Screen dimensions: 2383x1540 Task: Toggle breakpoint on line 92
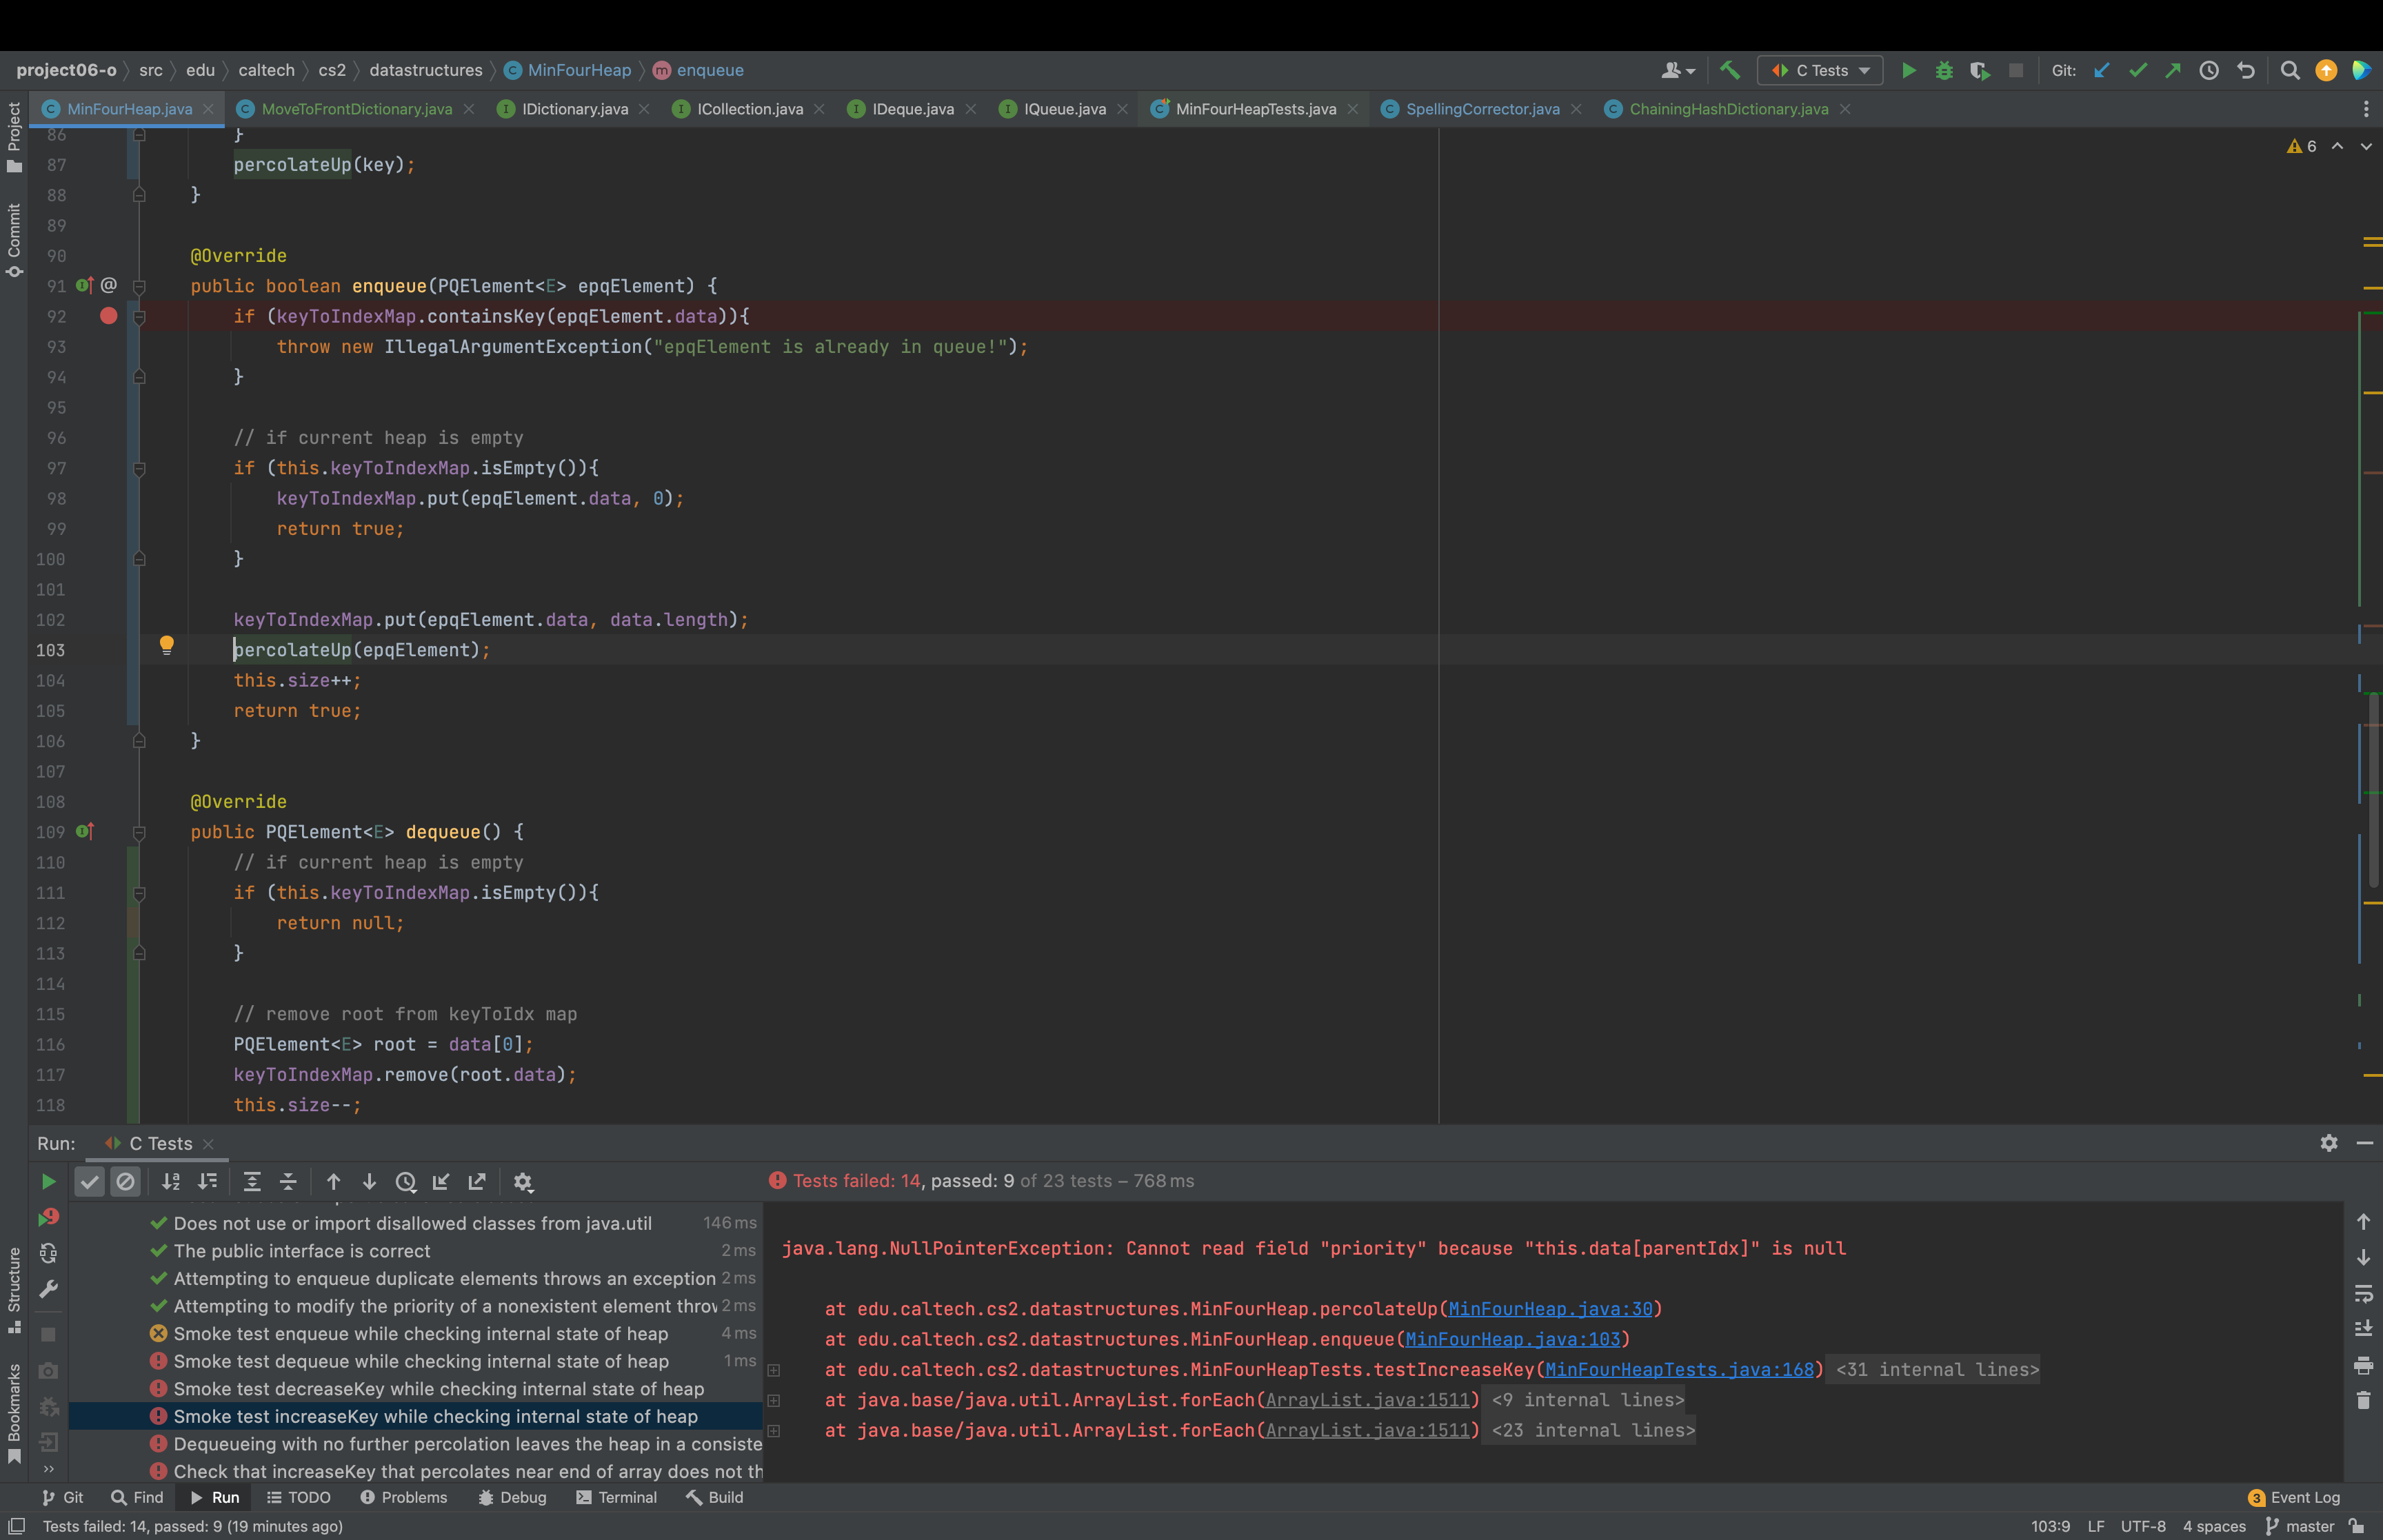point(109,316)
